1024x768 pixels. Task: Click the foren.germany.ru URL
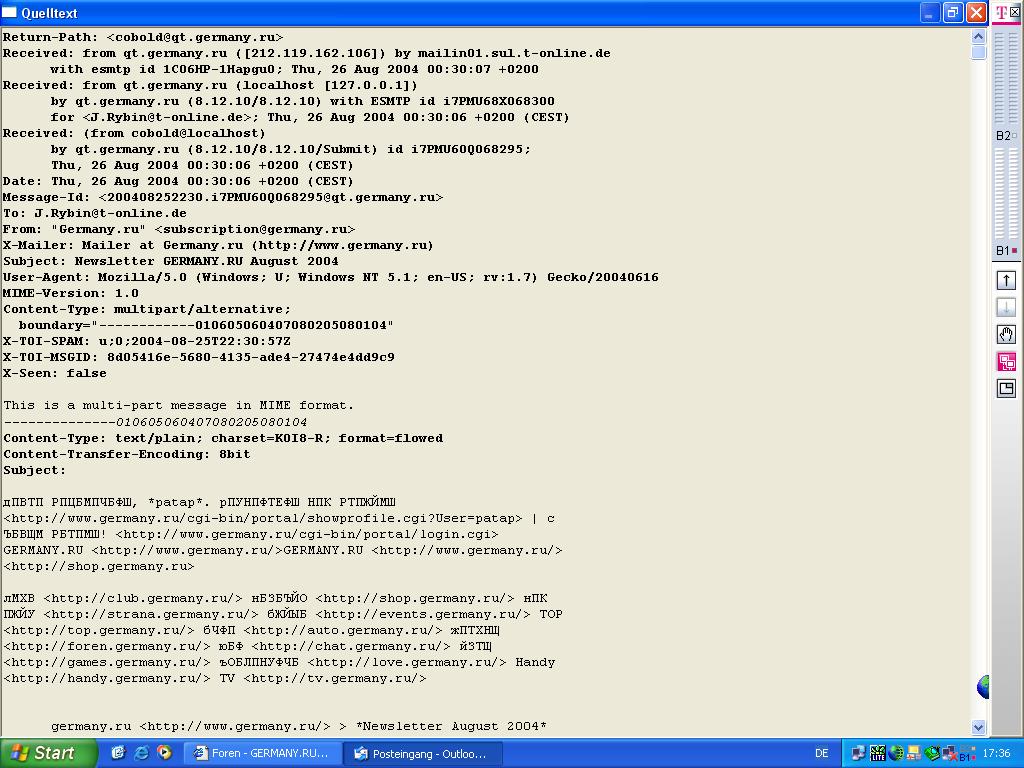click(107, 647)
